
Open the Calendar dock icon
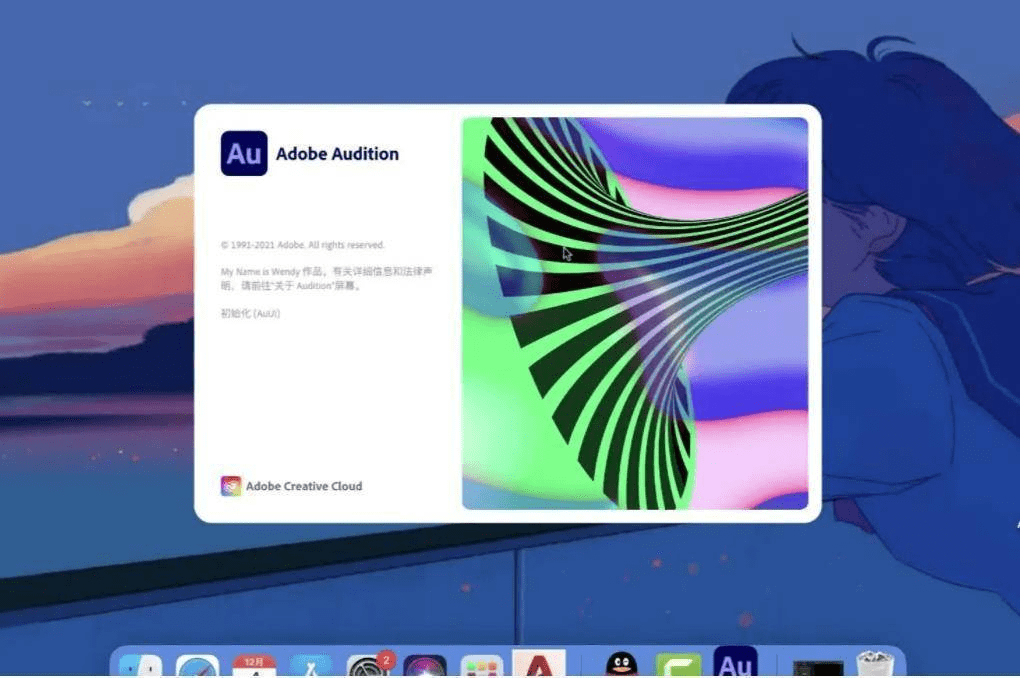coord(254,666)
